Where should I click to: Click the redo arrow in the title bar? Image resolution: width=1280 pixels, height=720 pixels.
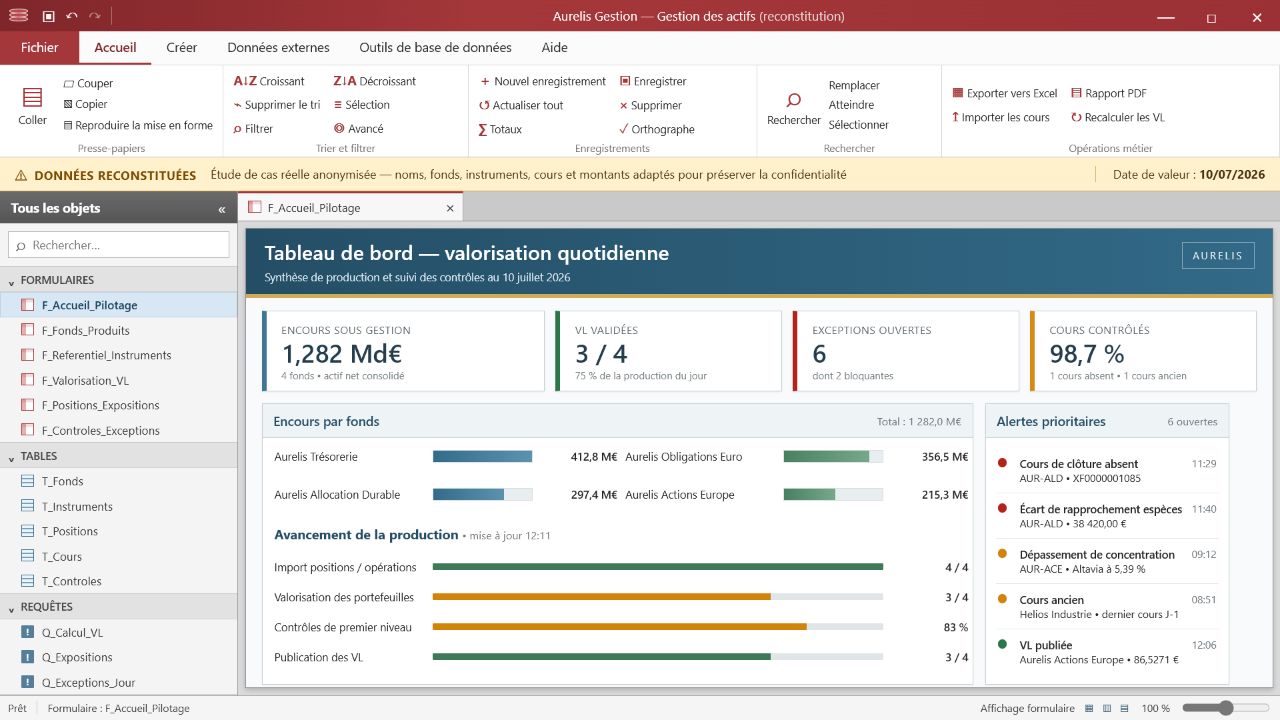[94, 16]
